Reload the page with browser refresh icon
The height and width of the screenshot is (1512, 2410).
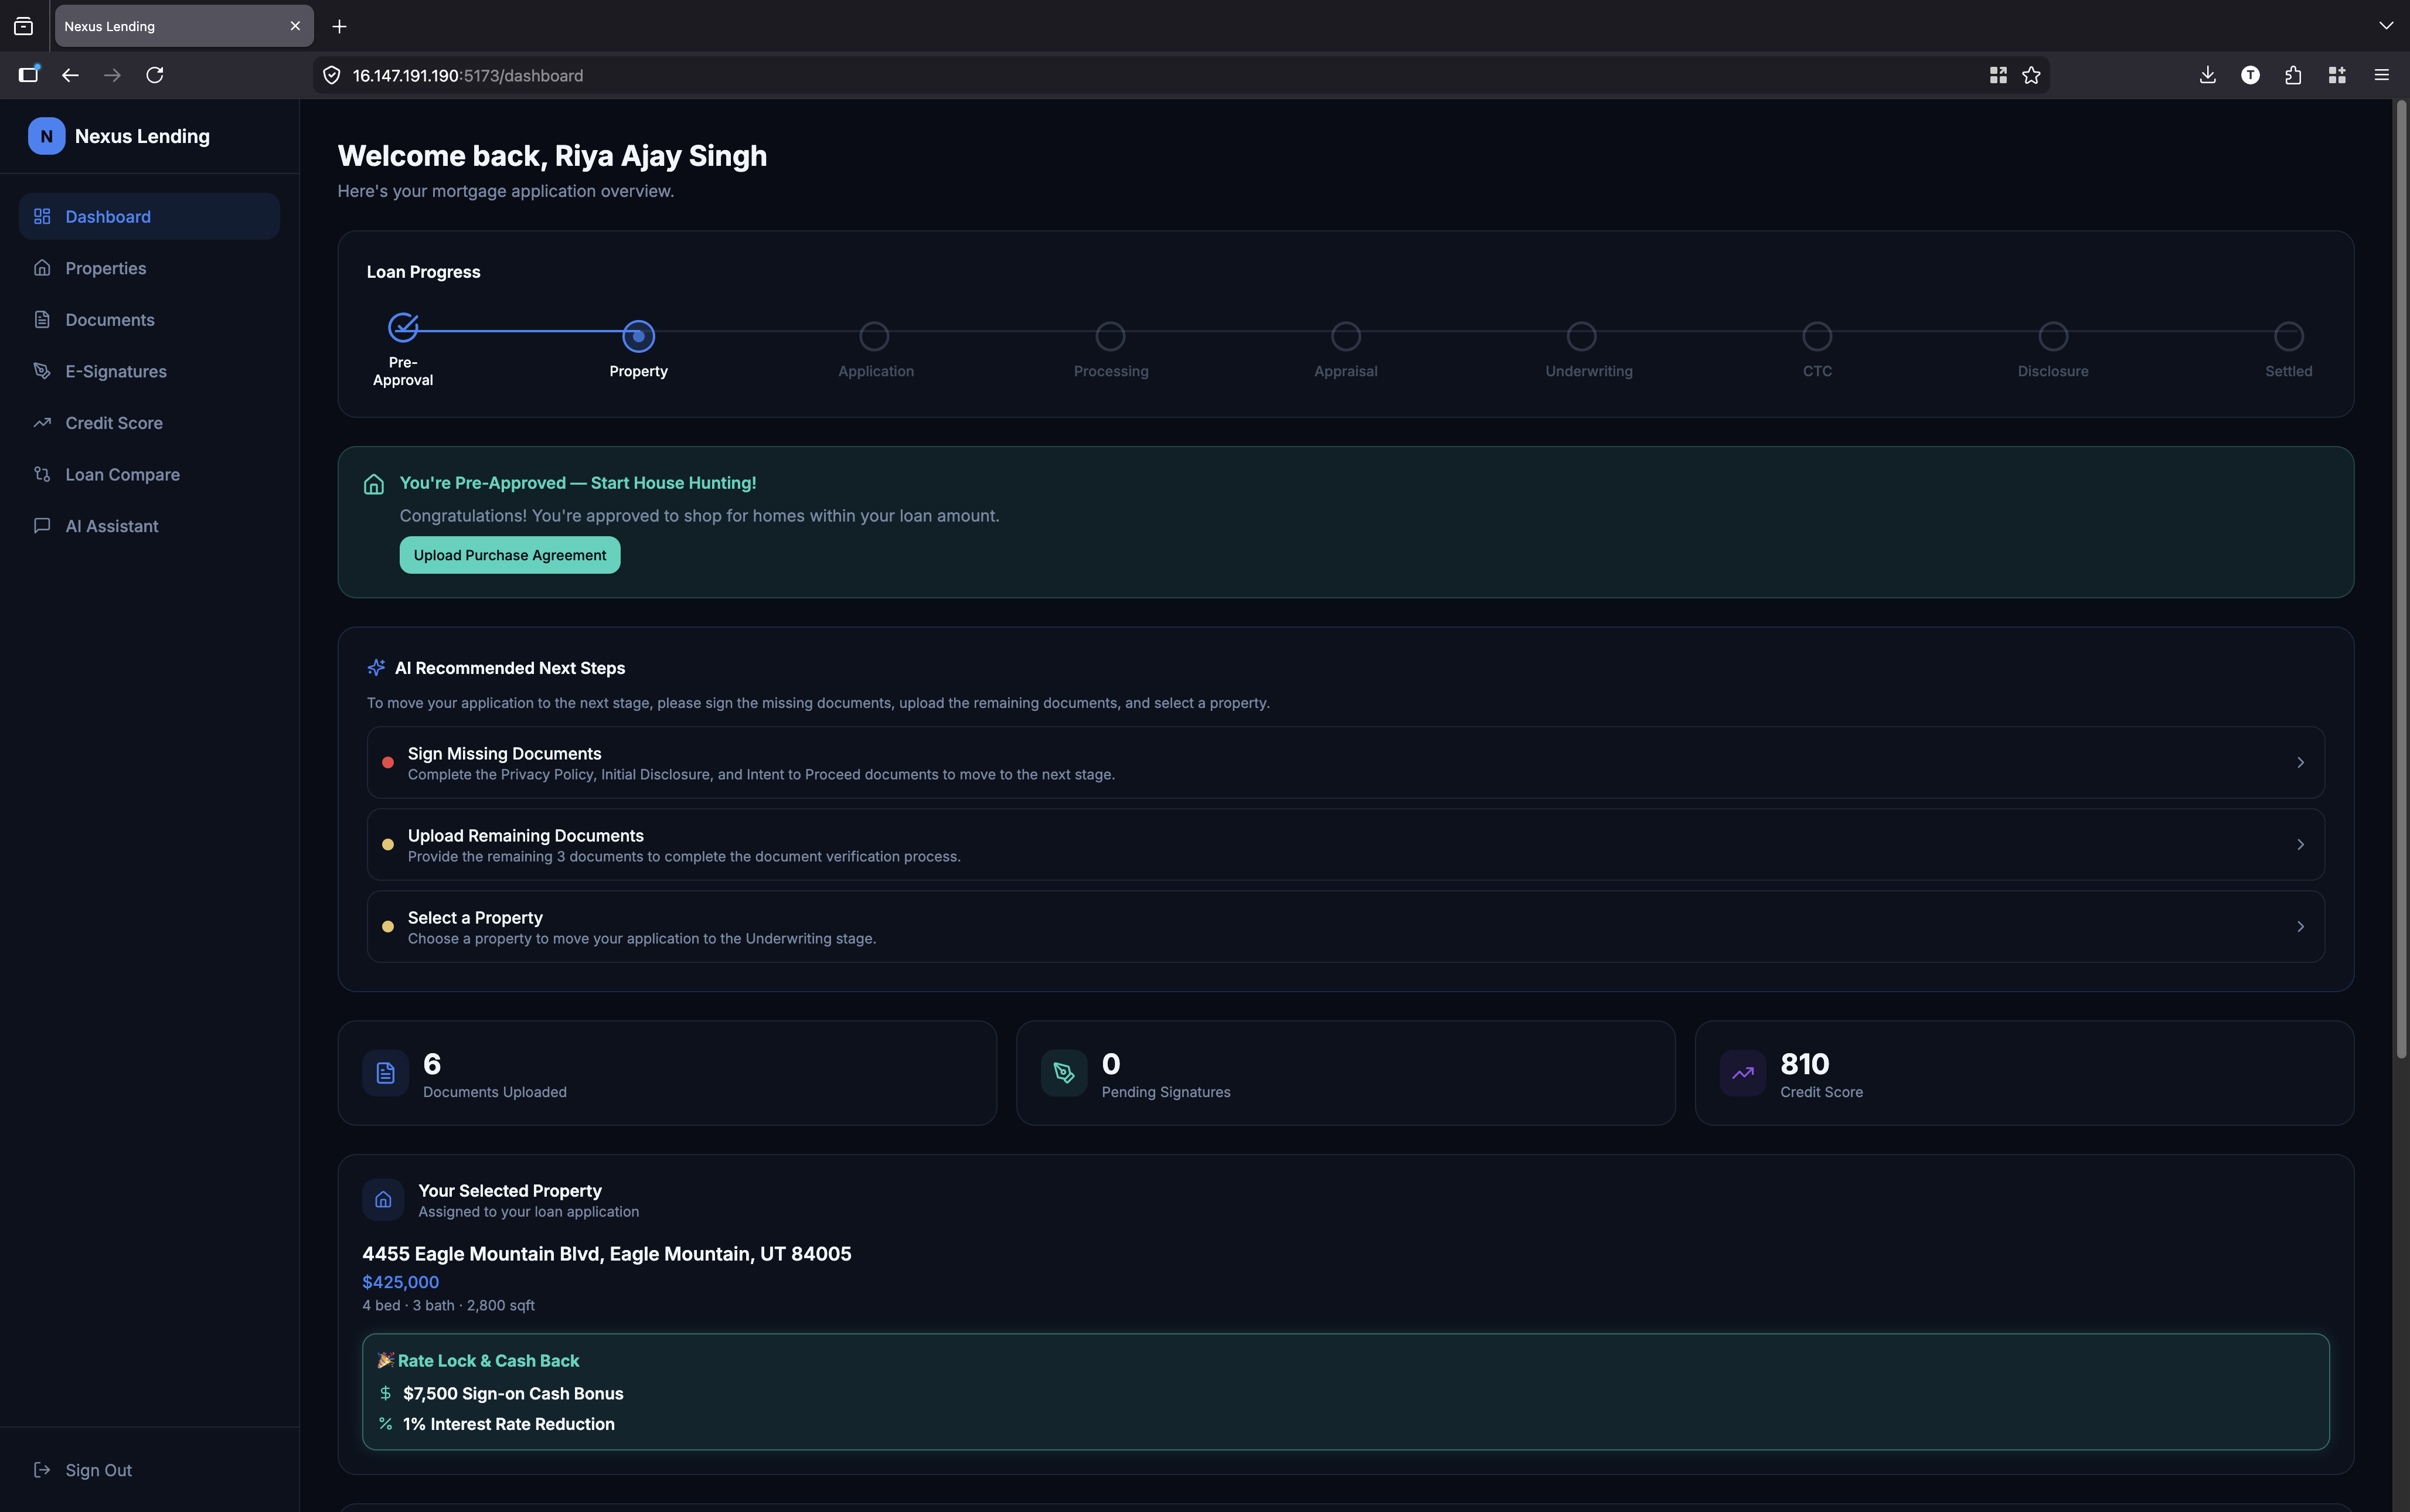[155, 75]
